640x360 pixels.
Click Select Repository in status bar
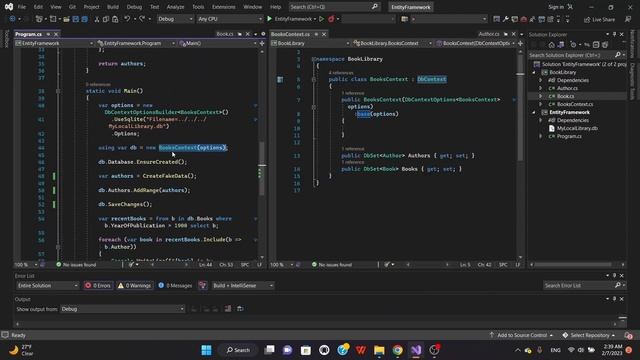click(588, 335)
